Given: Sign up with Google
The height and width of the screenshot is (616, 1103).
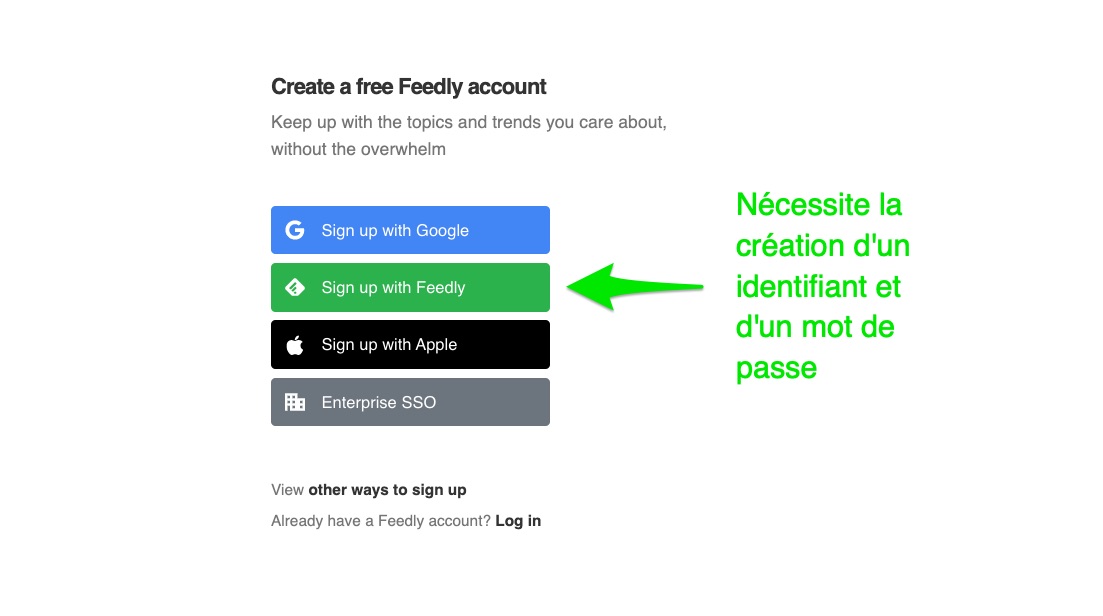Looking at the screenshot, I should coord(410,231).
